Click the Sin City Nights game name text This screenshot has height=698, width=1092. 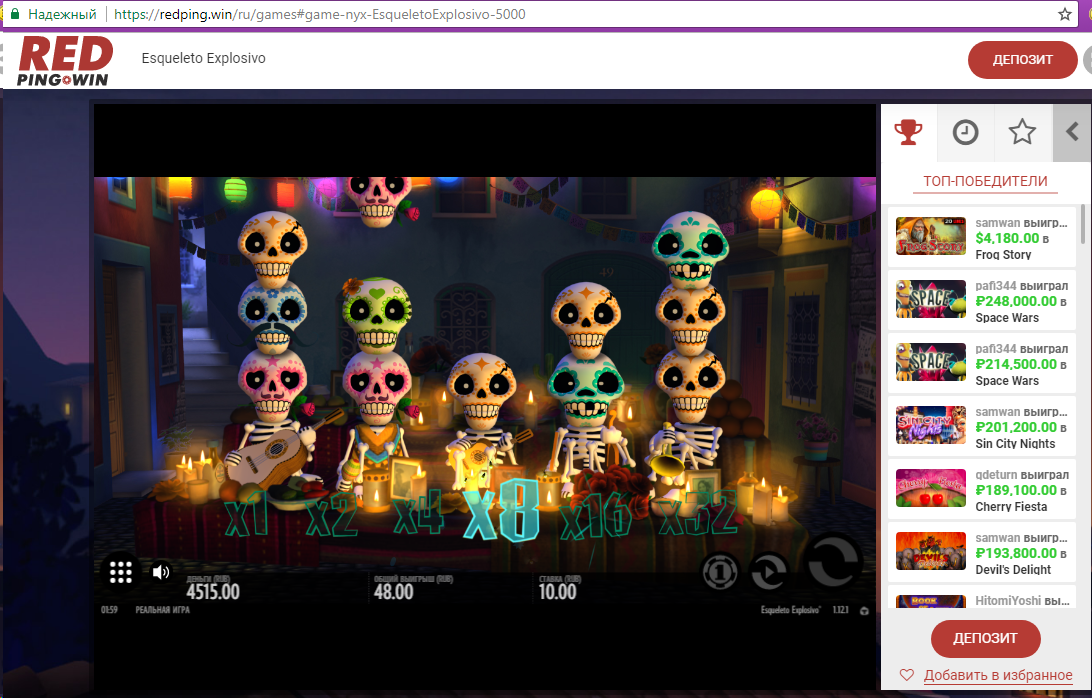(1015, 444)
